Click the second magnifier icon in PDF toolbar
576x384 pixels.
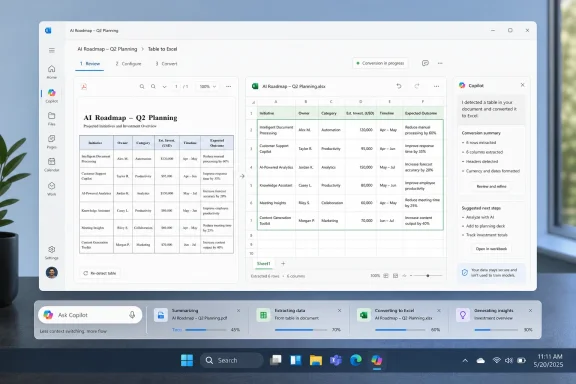pyautogui.click(x=153, y=87)
